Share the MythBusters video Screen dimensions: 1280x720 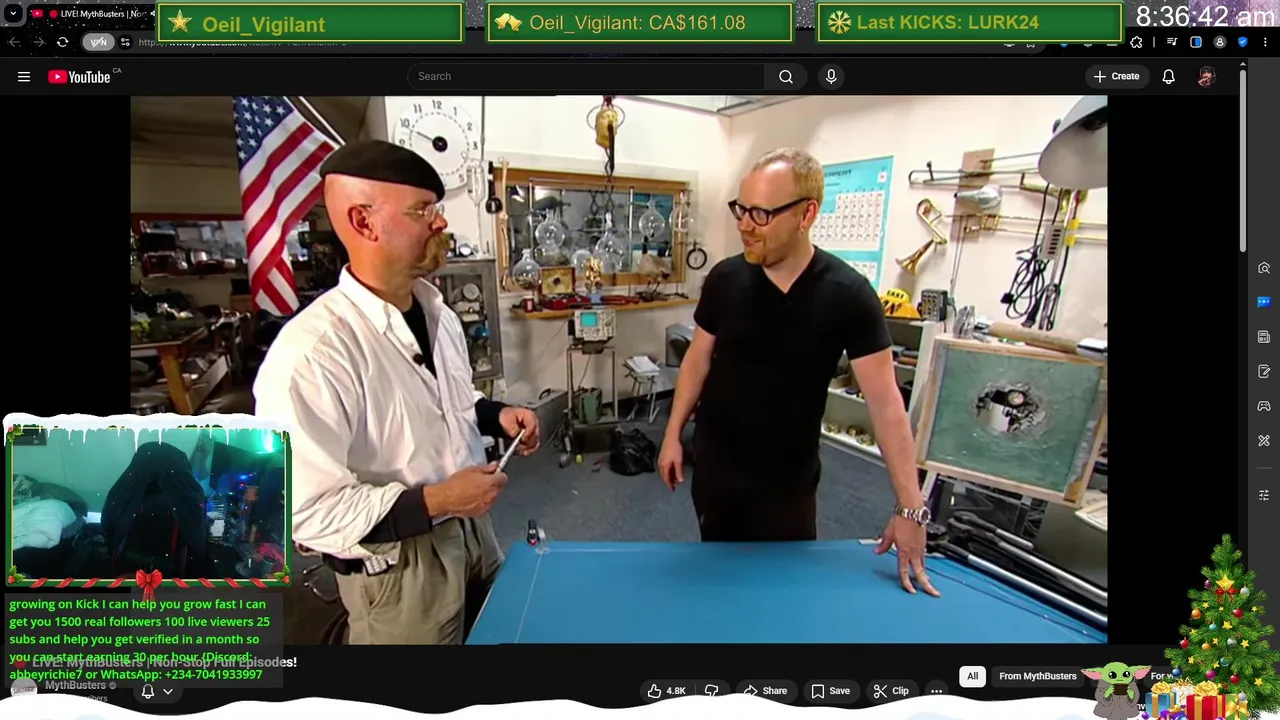pos(764,691)
